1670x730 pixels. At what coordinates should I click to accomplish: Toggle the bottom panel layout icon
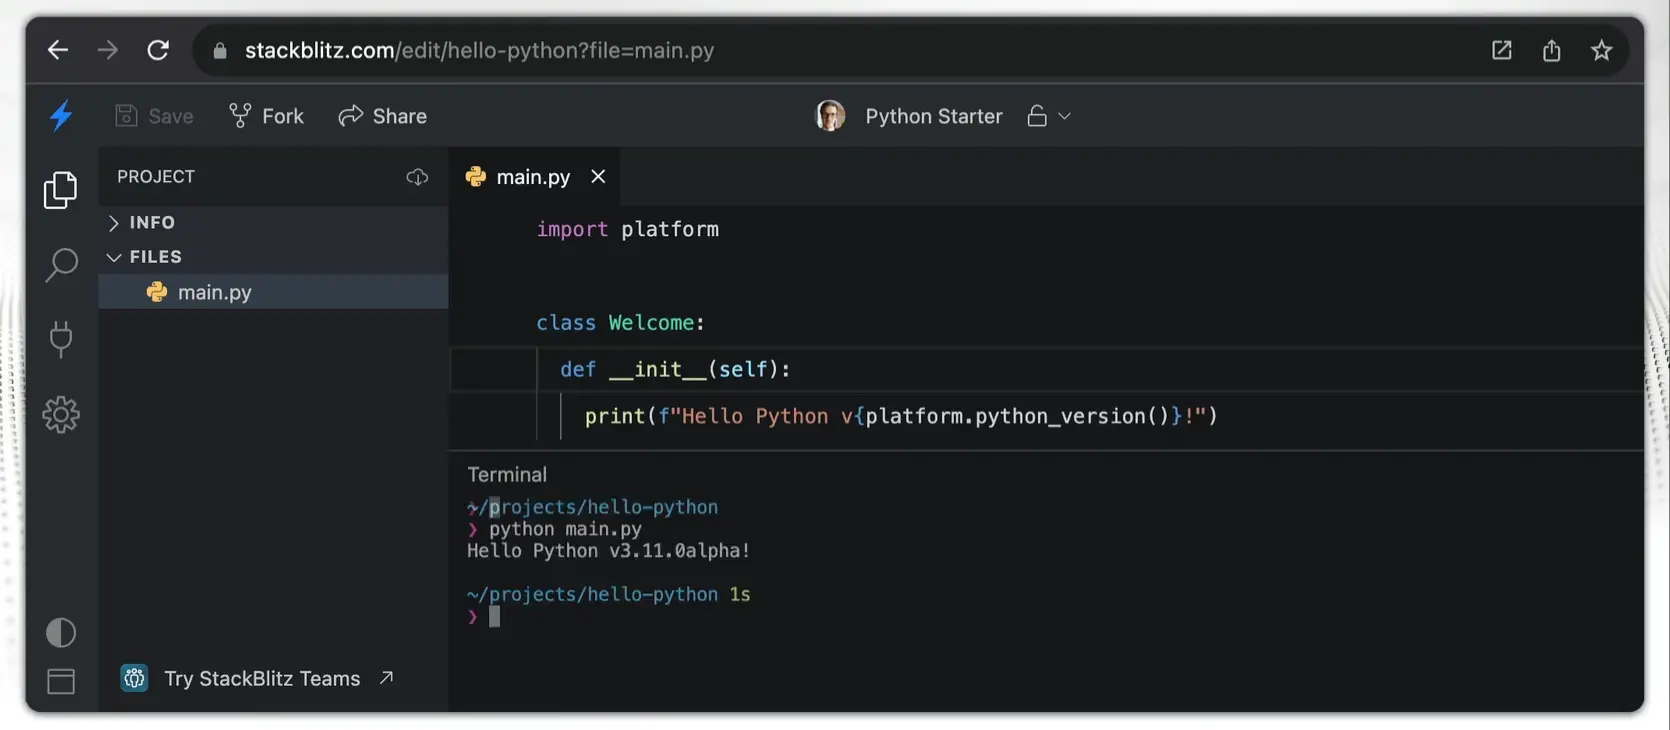point(61,681)
